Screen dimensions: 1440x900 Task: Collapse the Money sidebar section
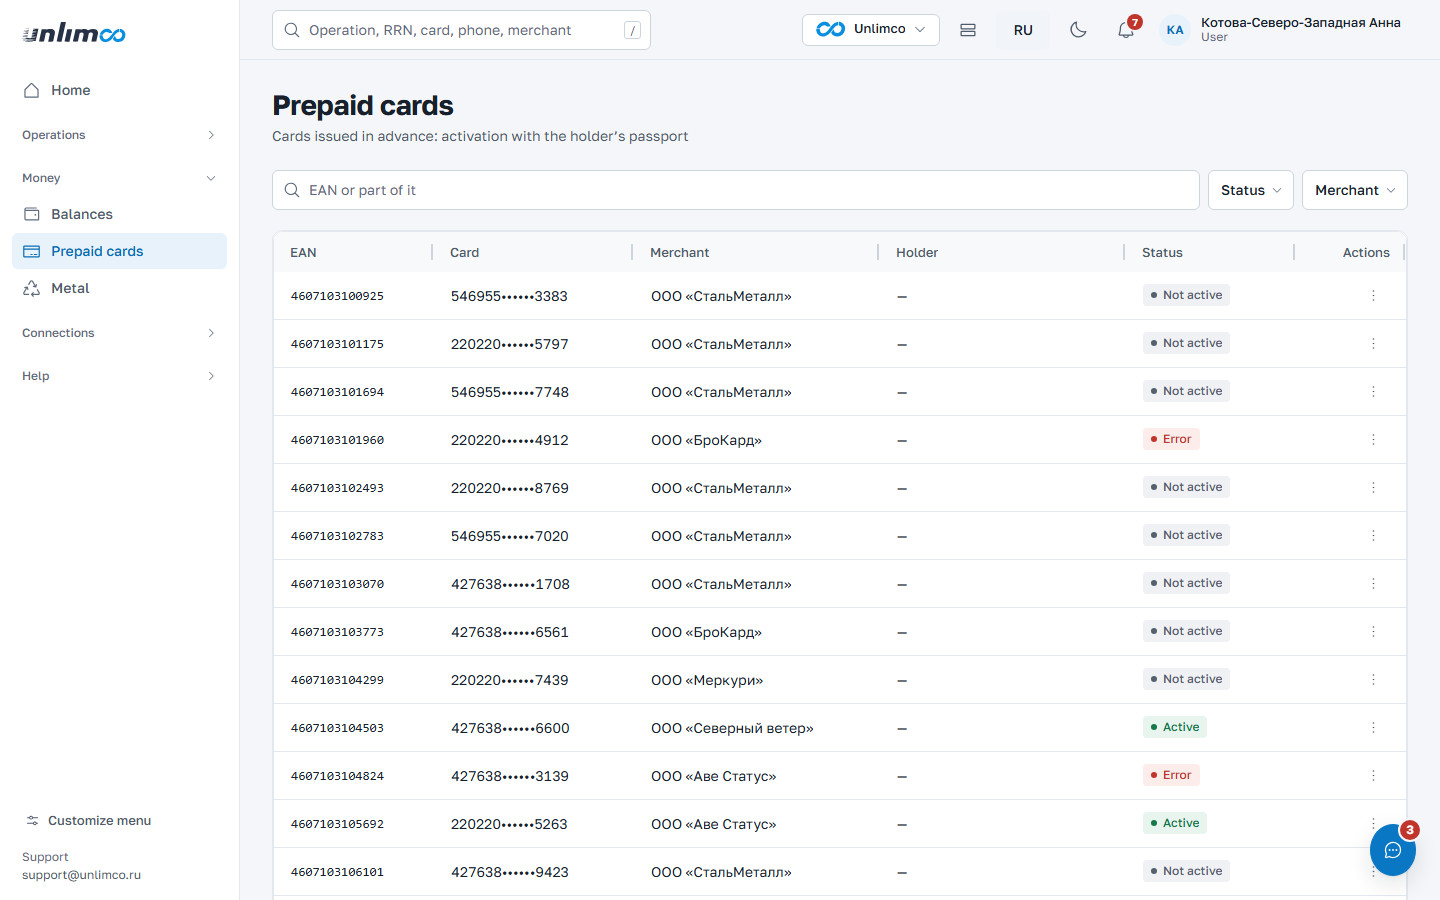coord(119,178)
